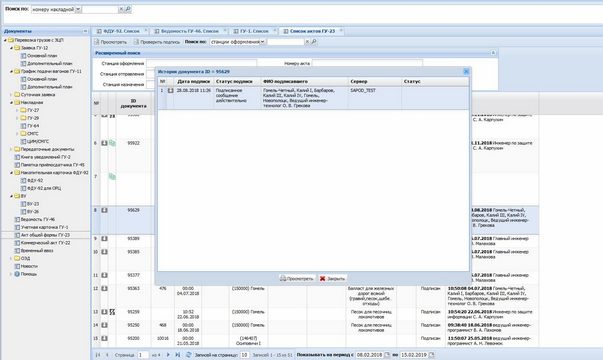The image size is (603, 360).
Task: Open the номеру накладной search-by dropdown
Action: coord(78,9)
